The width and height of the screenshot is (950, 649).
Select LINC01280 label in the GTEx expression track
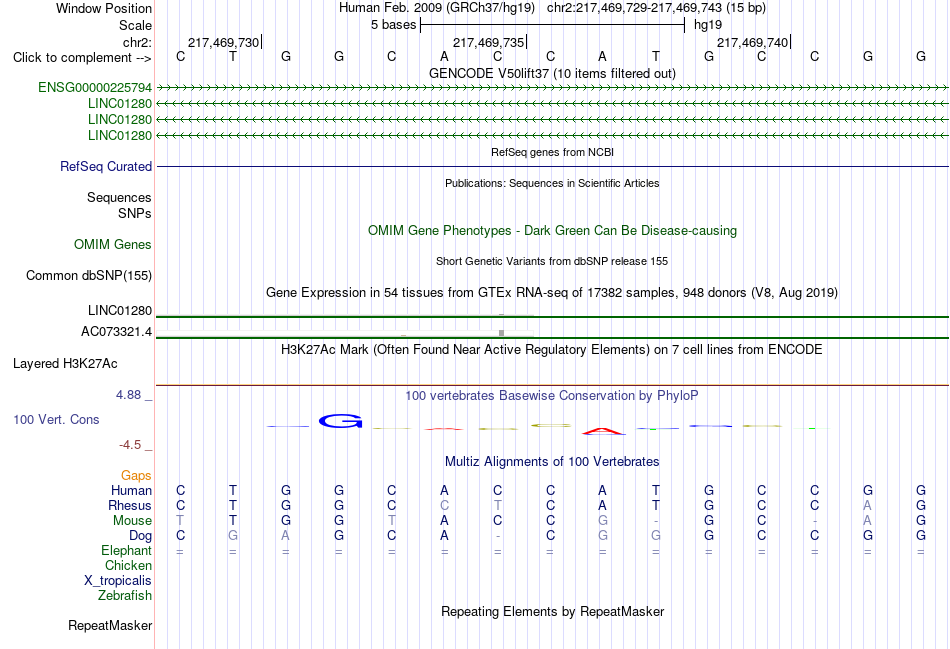click(119, 310)
